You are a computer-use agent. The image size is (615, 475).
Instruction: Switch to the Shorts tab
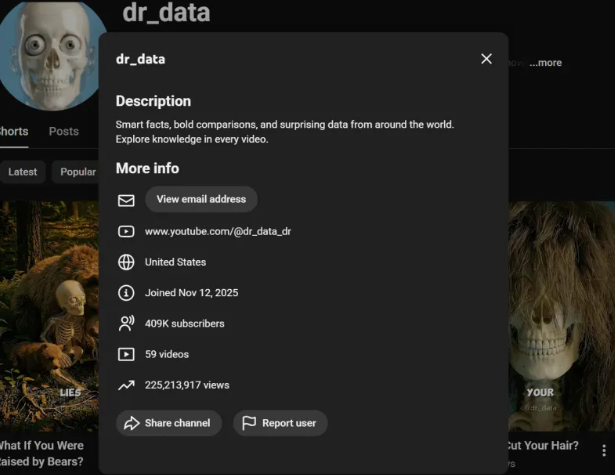click(x=14, y=131)
